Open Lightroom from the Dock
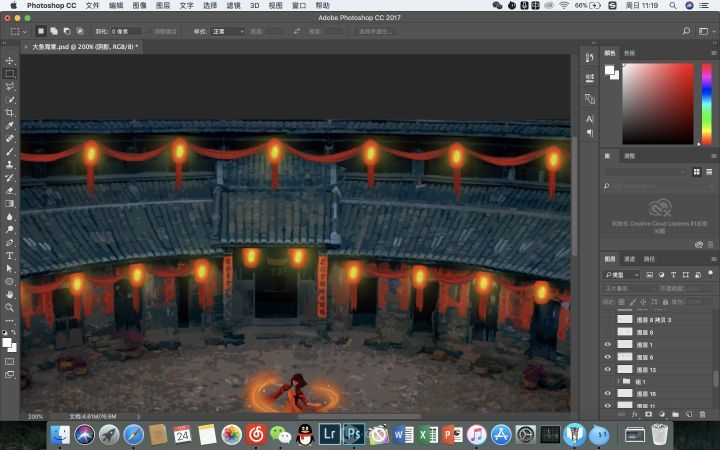720x450 pixels. tap(329, 434)
